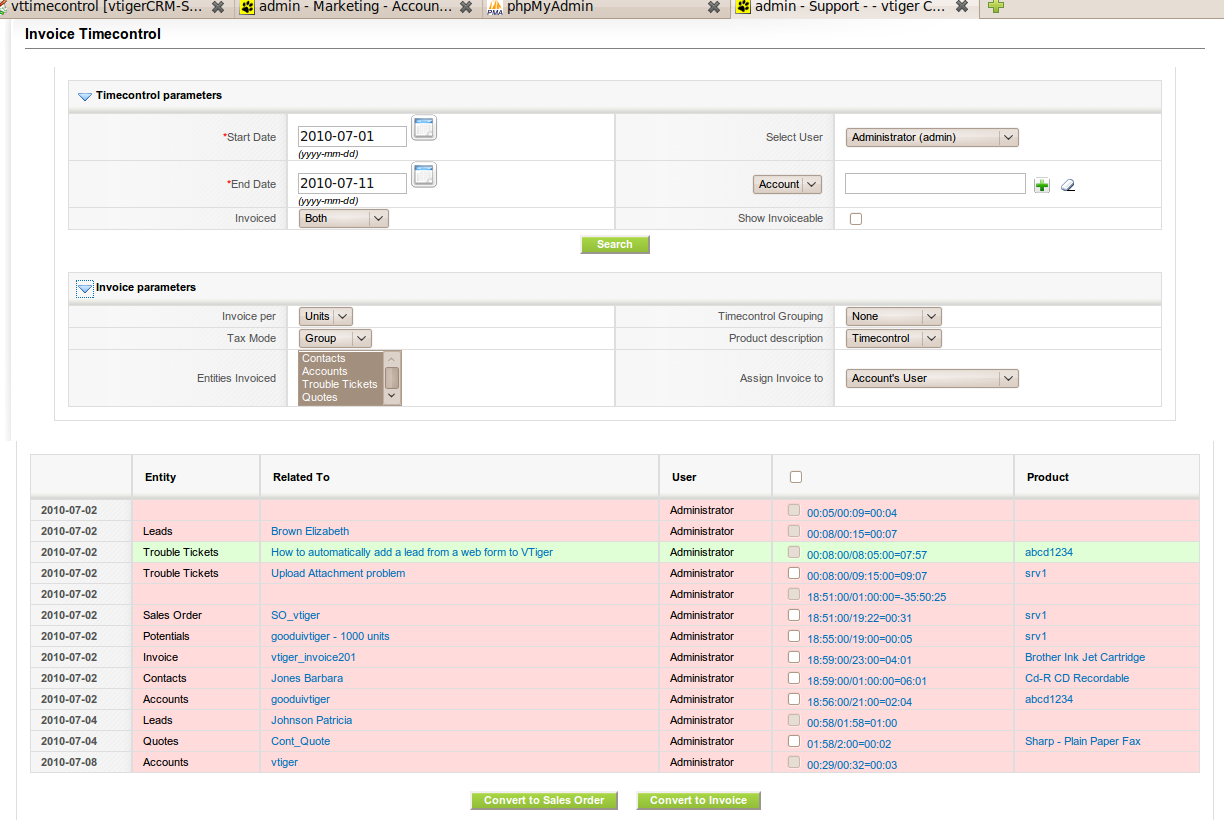Check the Upload Attachment problem row checkbox
Image resolution: width=1224 pixels, height=820 pixels.
coord(794,574)
